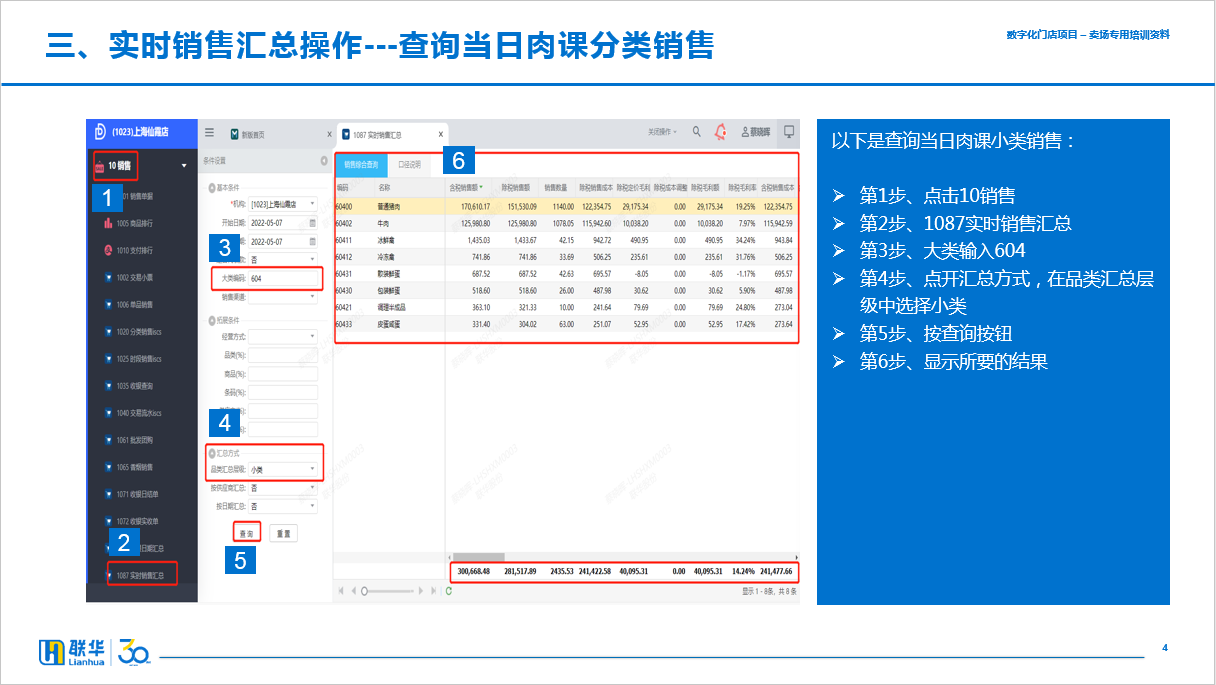Open the 按供应商汇总 dropdown

[283, 488]
